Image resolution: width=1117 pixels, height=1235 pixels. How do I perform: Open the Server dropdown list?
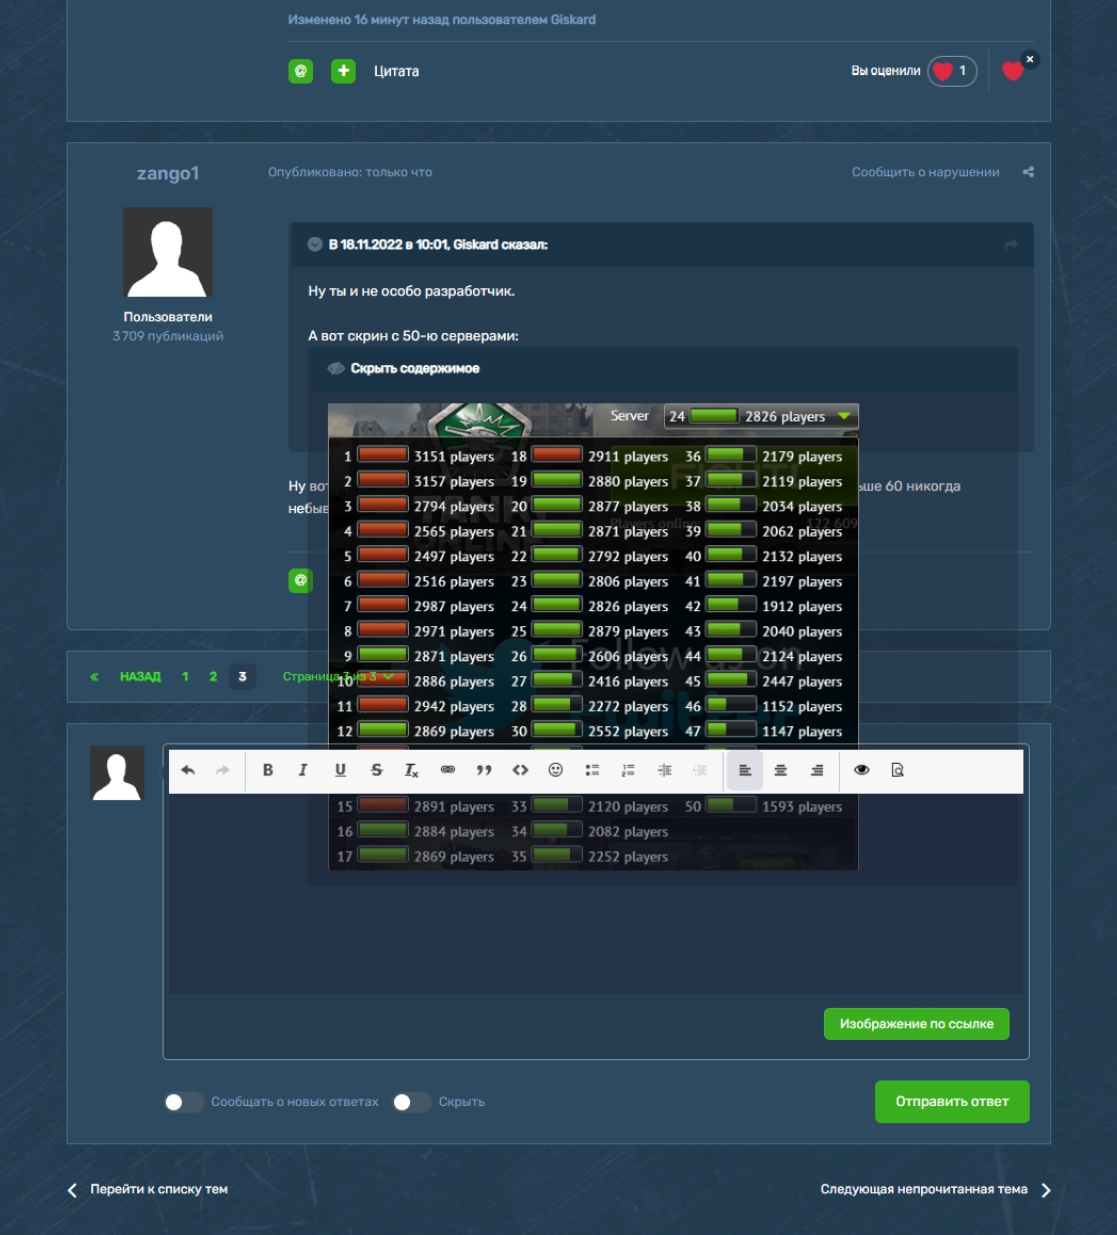coord(760,416)
